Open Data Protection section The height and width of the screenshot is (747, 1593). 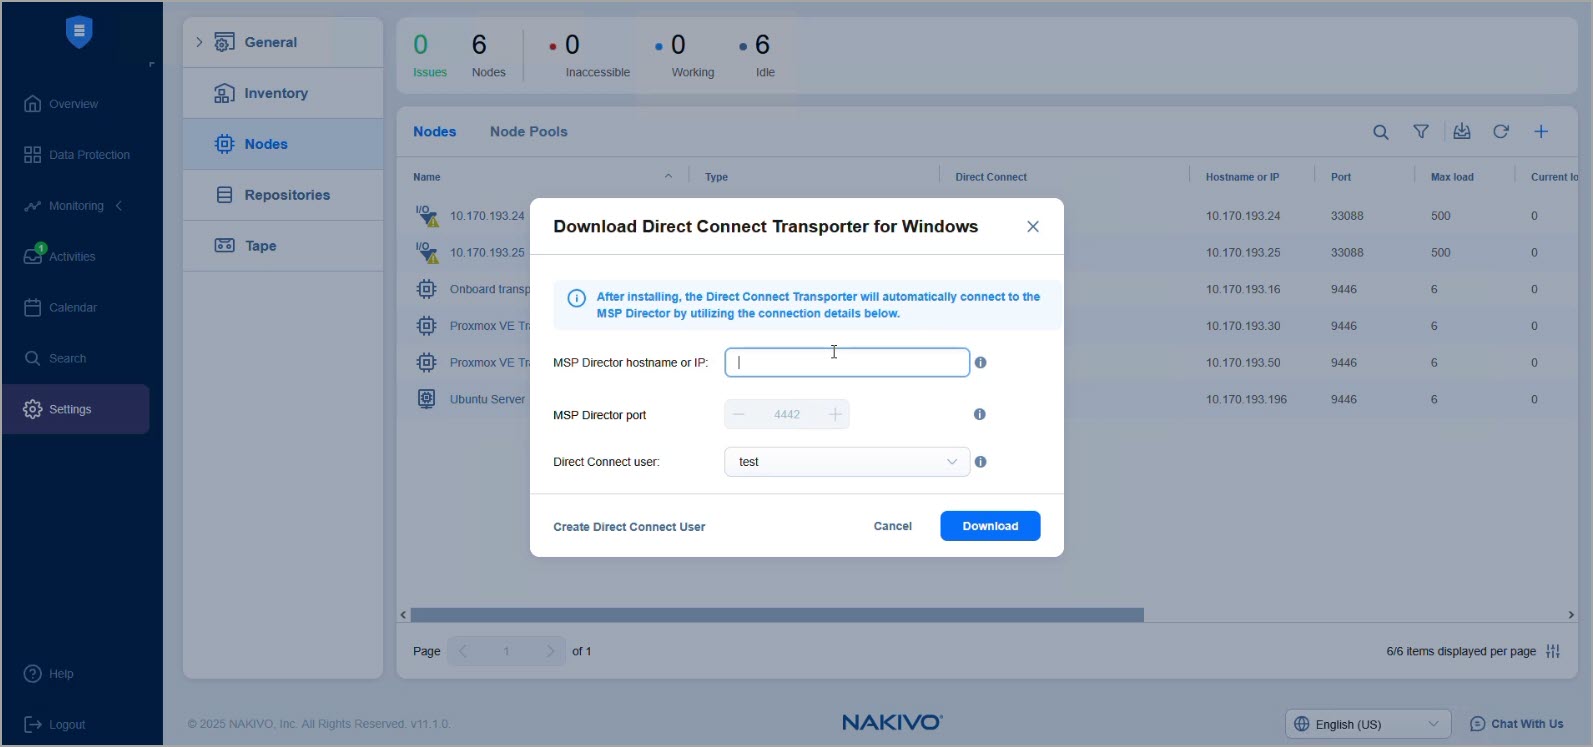tap(77, 155)
